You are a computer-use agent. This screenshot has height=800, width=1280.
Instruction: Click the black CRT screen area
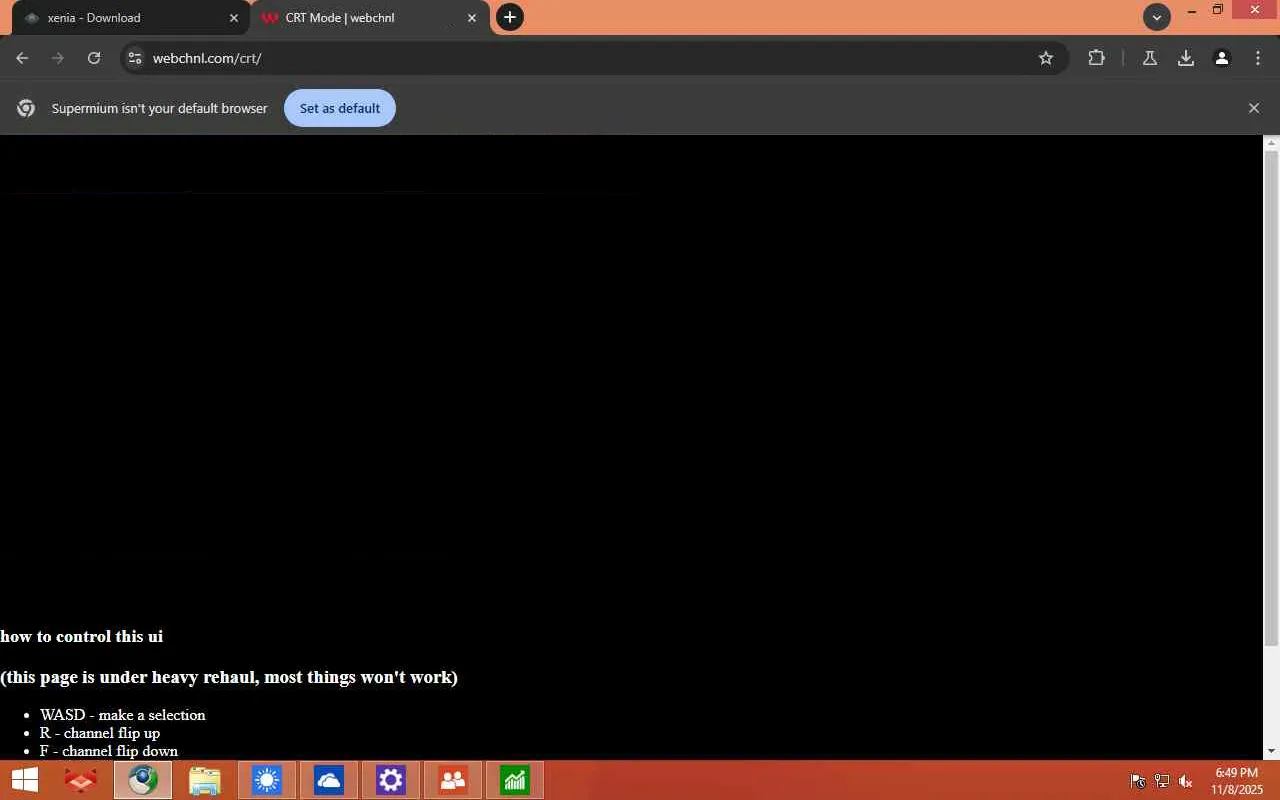click(x=632, y=375)
